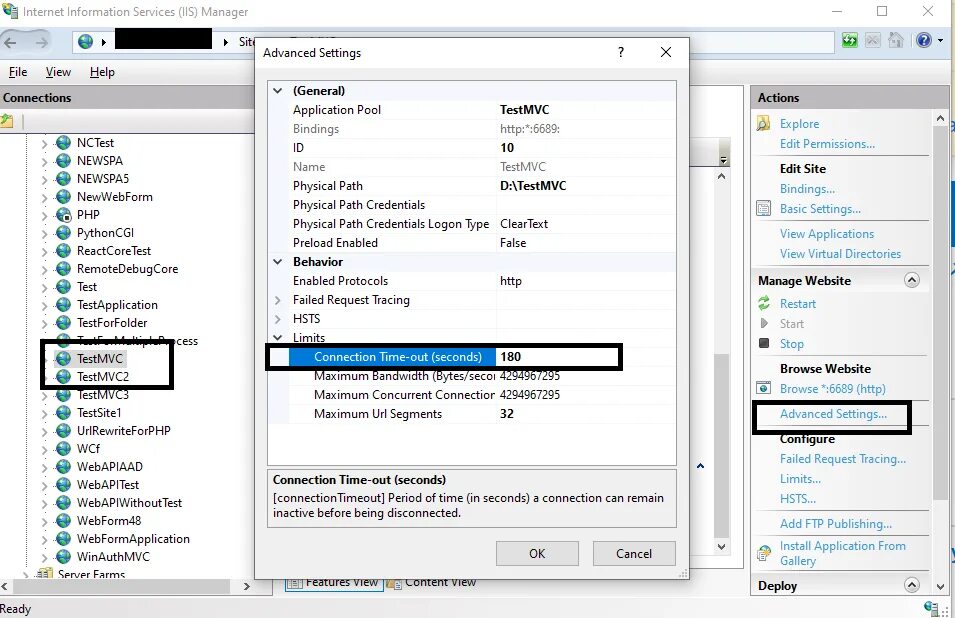
Task: Click the Server Farms node icon
Action: pyautogui.click(x=44, y=574)
